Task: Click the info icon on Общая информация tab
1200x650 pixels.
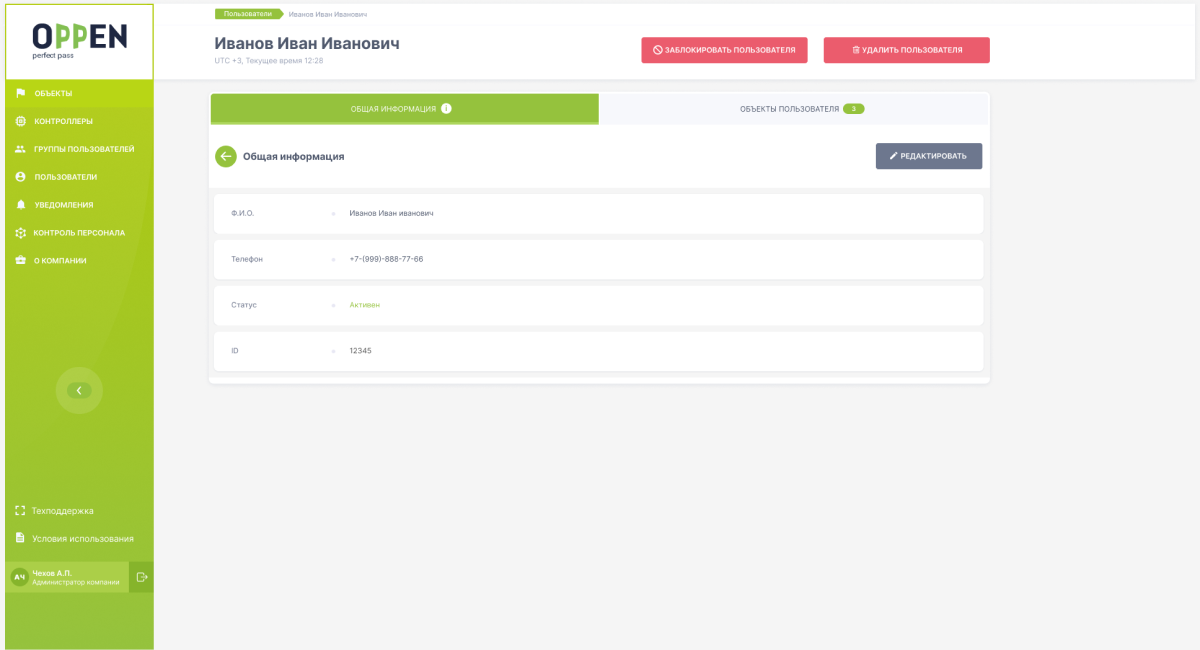Action: tap(446, 109)
